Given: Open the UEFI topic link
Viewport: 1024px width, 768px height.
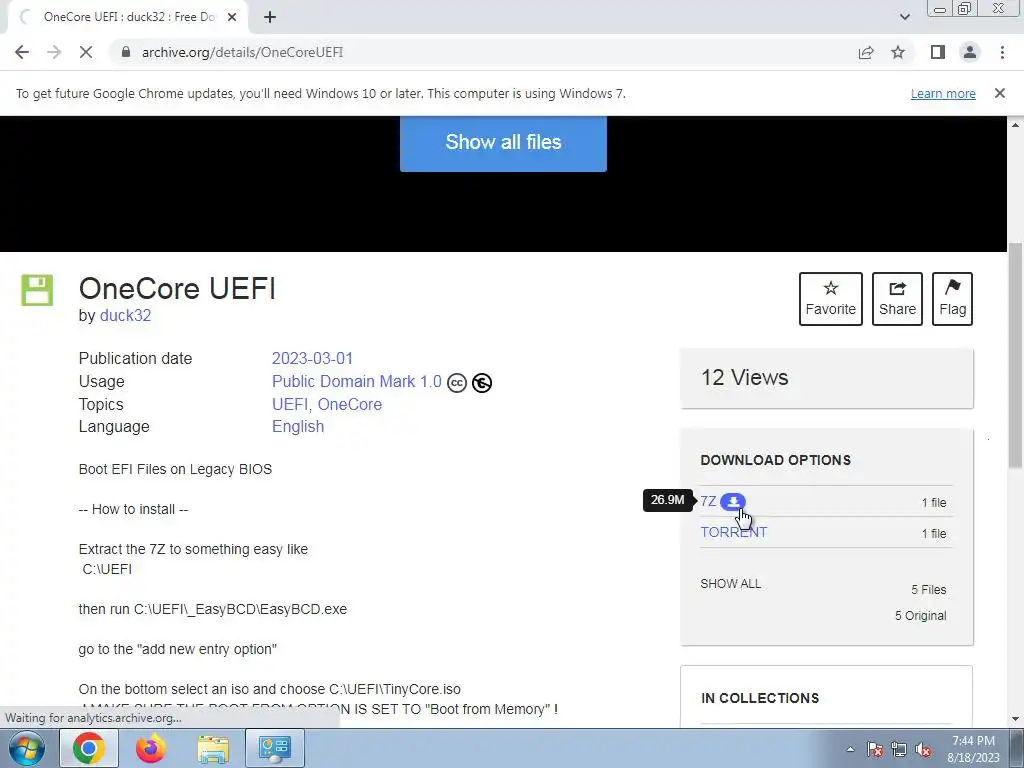Looking at the screenshot, I should 289,404.
